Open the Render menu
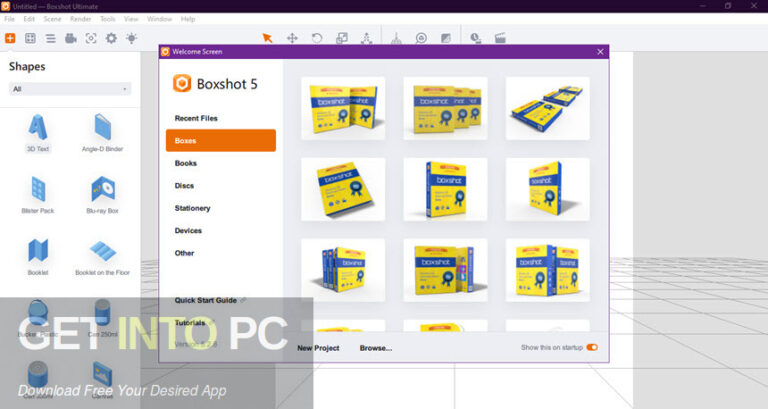This screenshot has height=409, width=768. coord(80,19)
